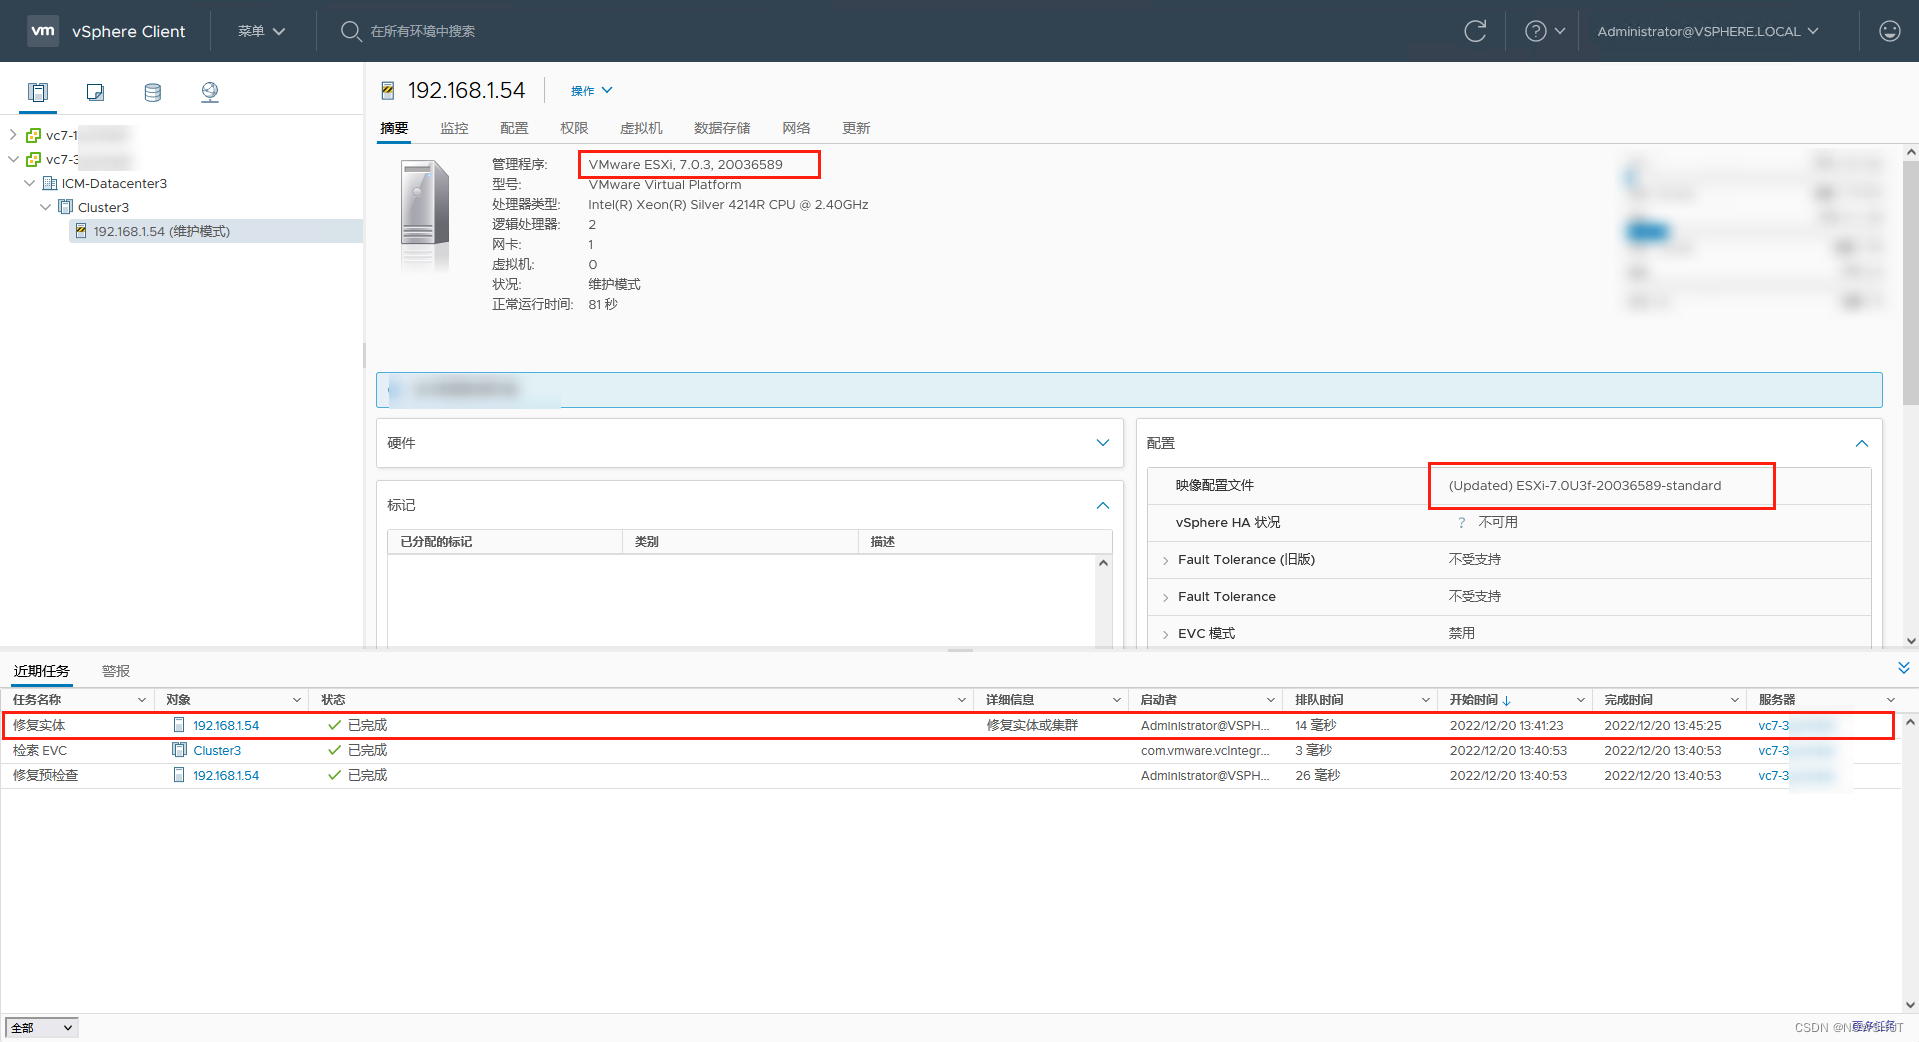Click vCenter icon next to vc7-3
Screen dimensions: 1919x1042
34,159
